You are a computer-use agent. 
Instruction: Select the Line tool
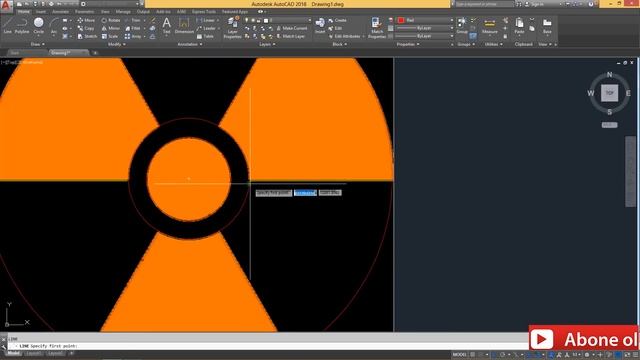(7, 25)
